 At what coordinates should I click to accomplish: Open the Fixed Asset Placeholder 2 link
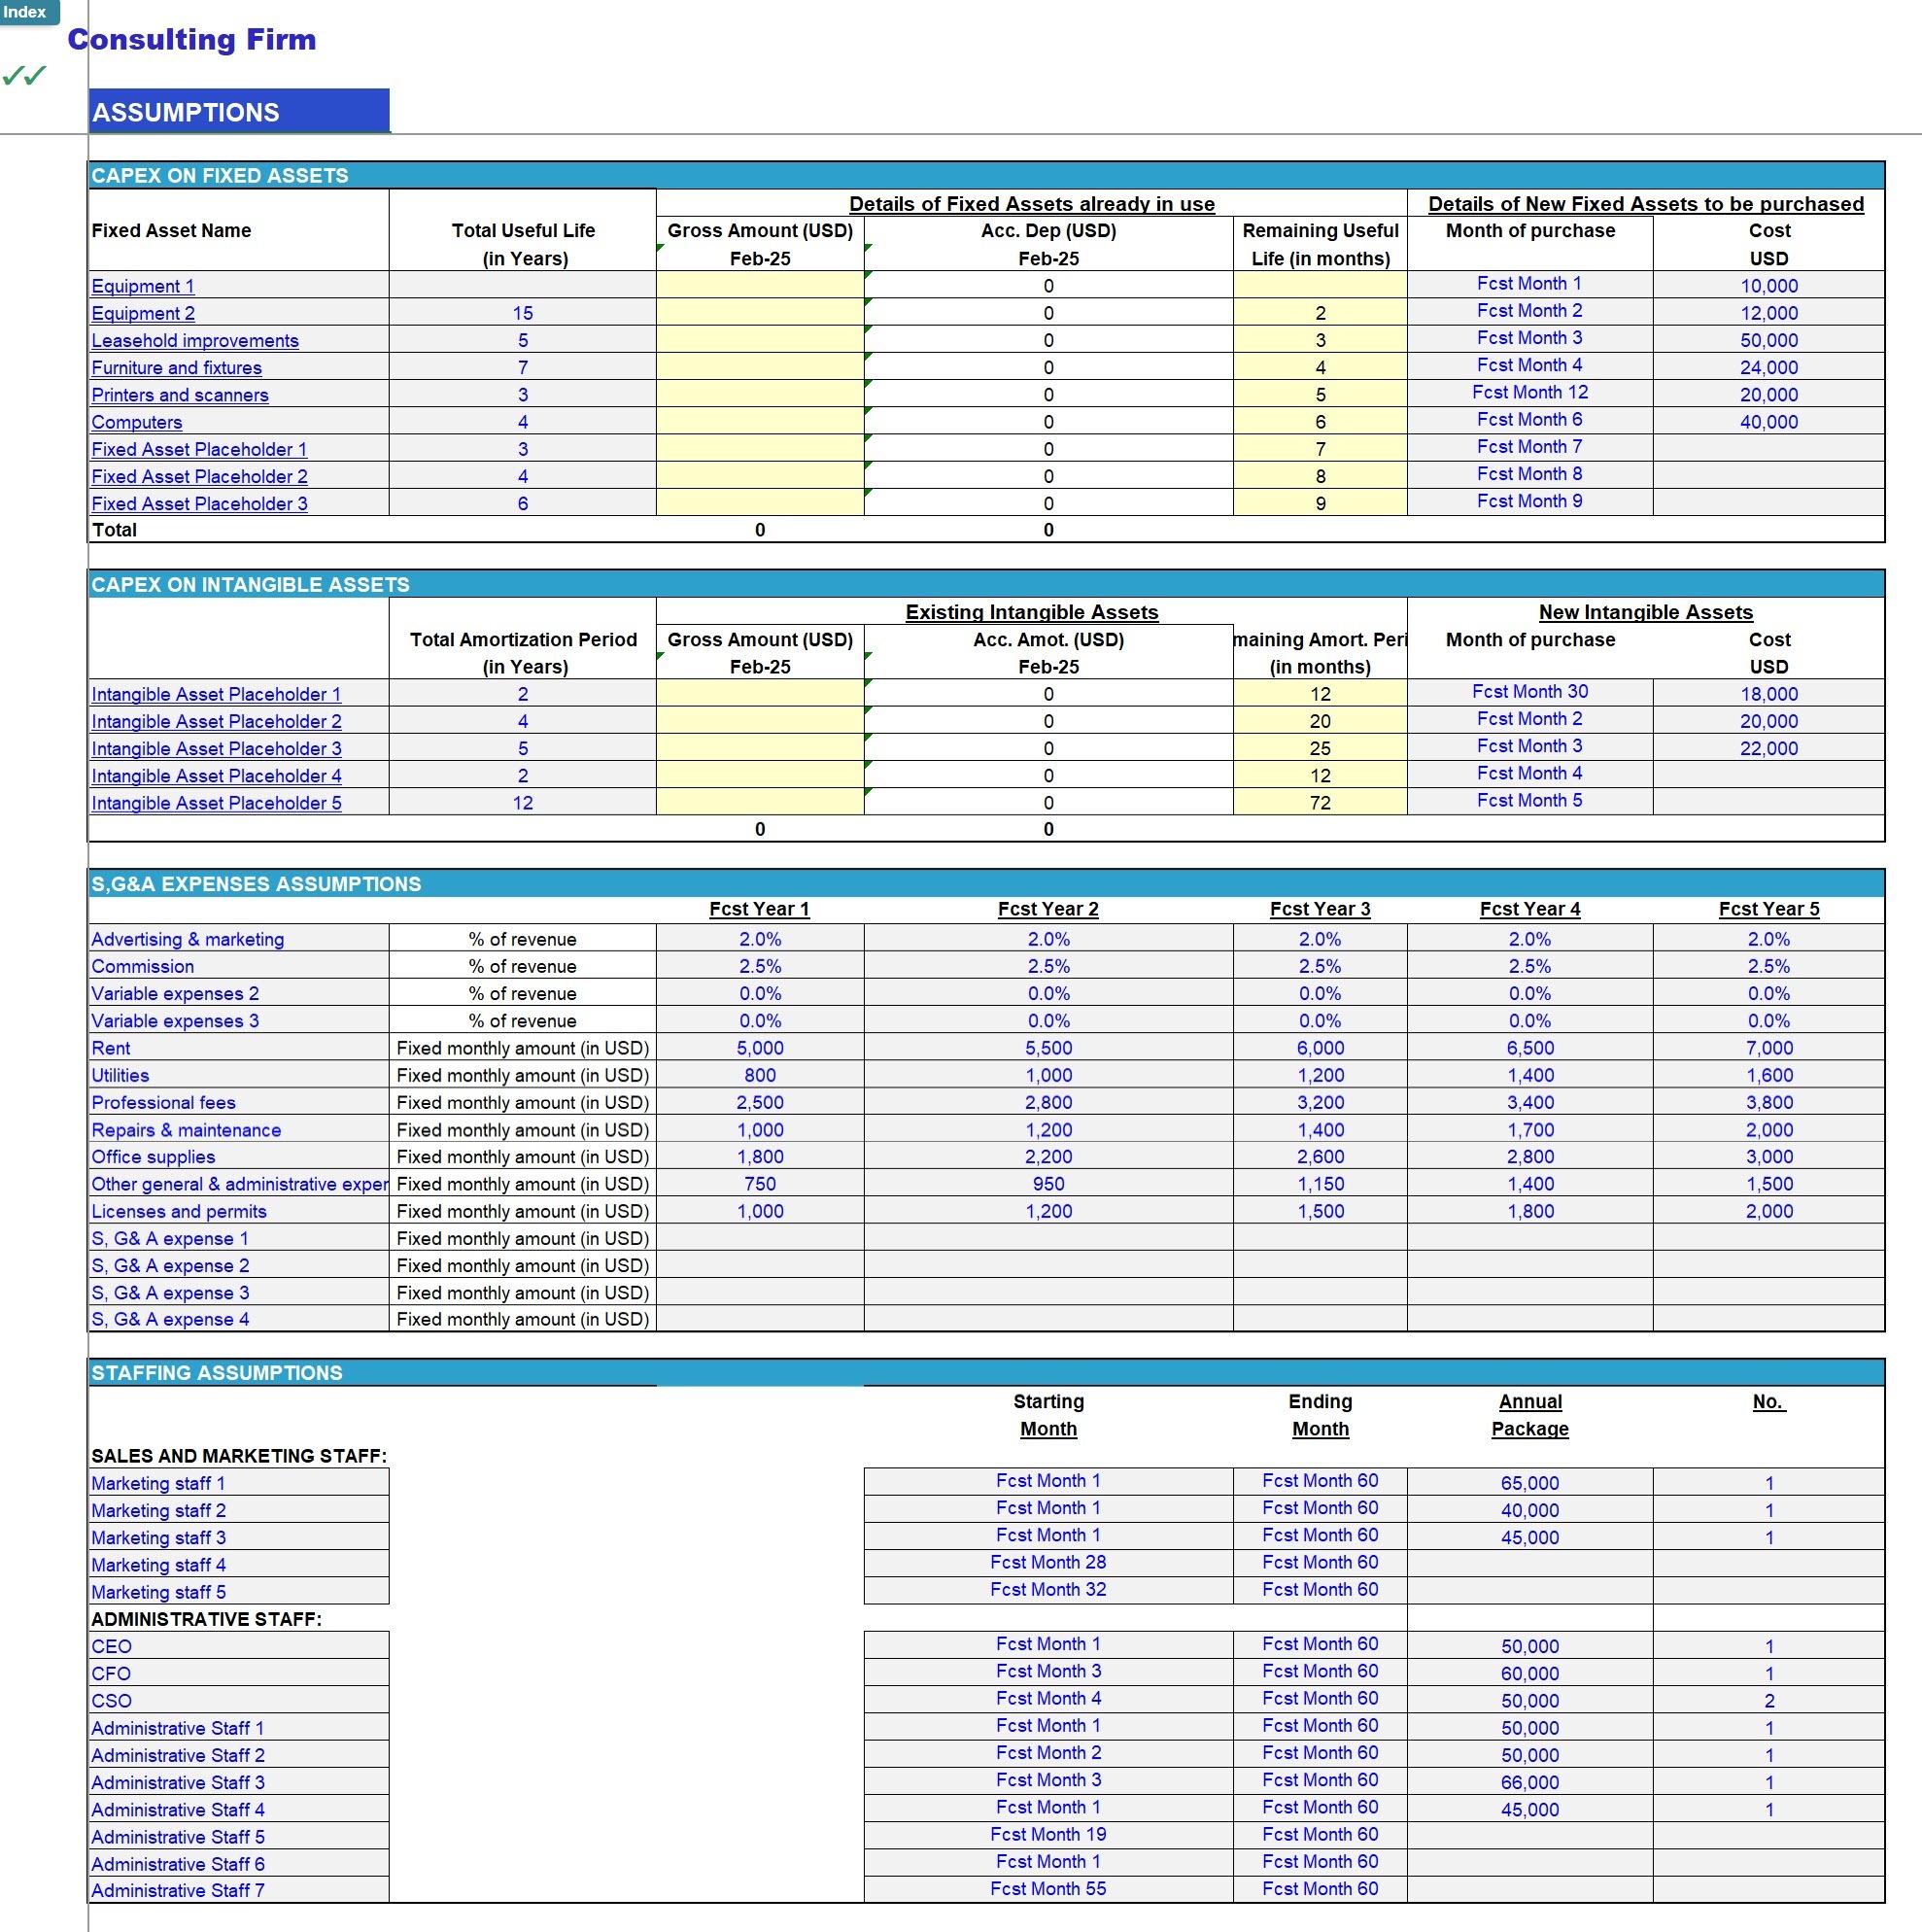click(x=200, y=476)
